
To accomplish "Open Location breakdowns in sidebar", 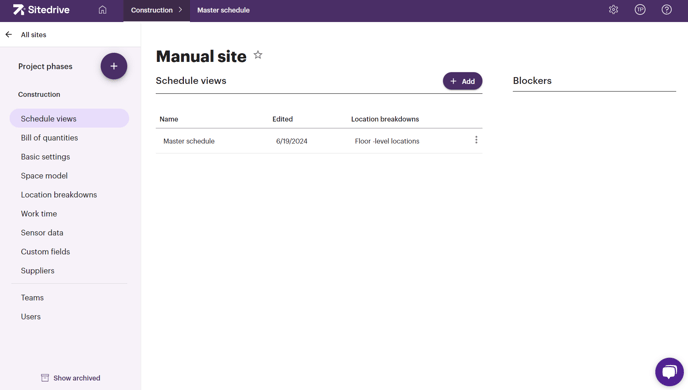I will point(59,195).
